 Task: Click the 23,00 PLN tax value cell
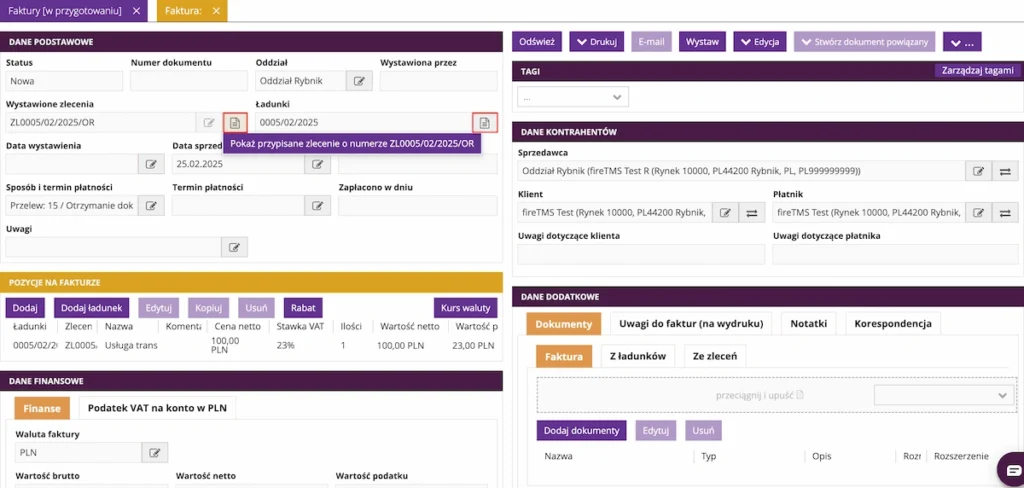pos(474,345)
